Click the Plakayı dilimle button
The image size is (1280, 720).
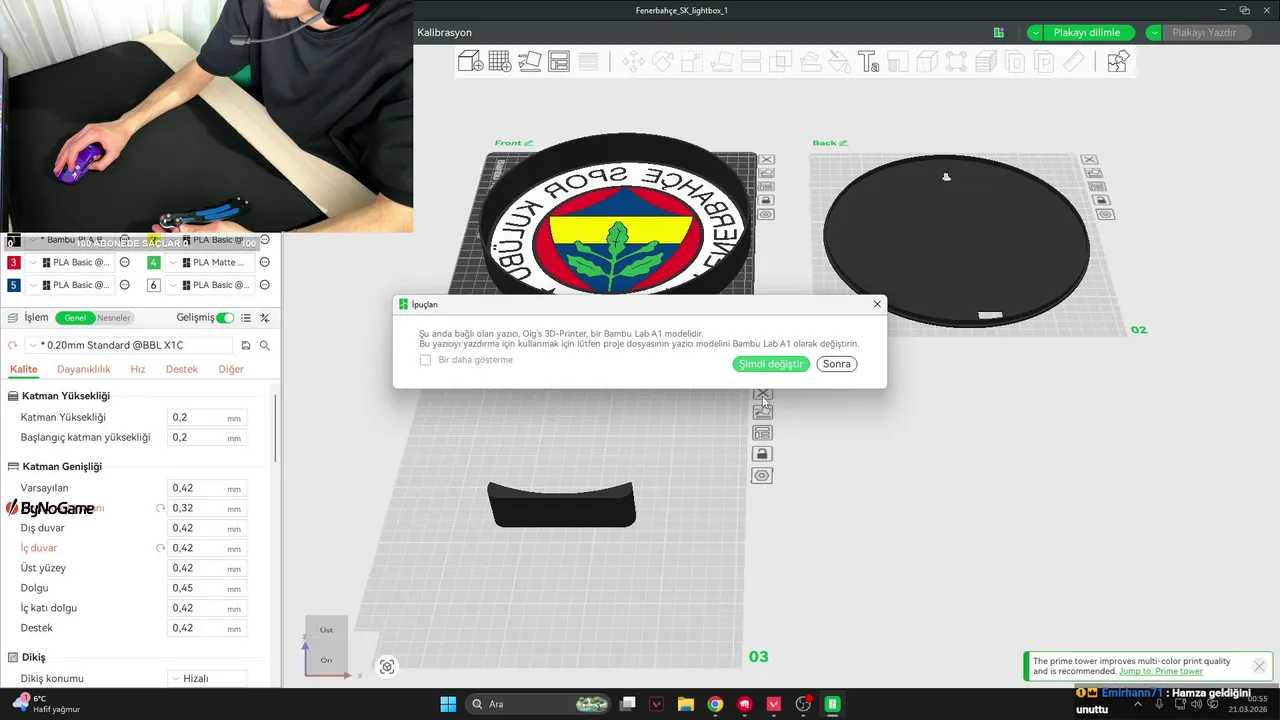click(1088, 33)
